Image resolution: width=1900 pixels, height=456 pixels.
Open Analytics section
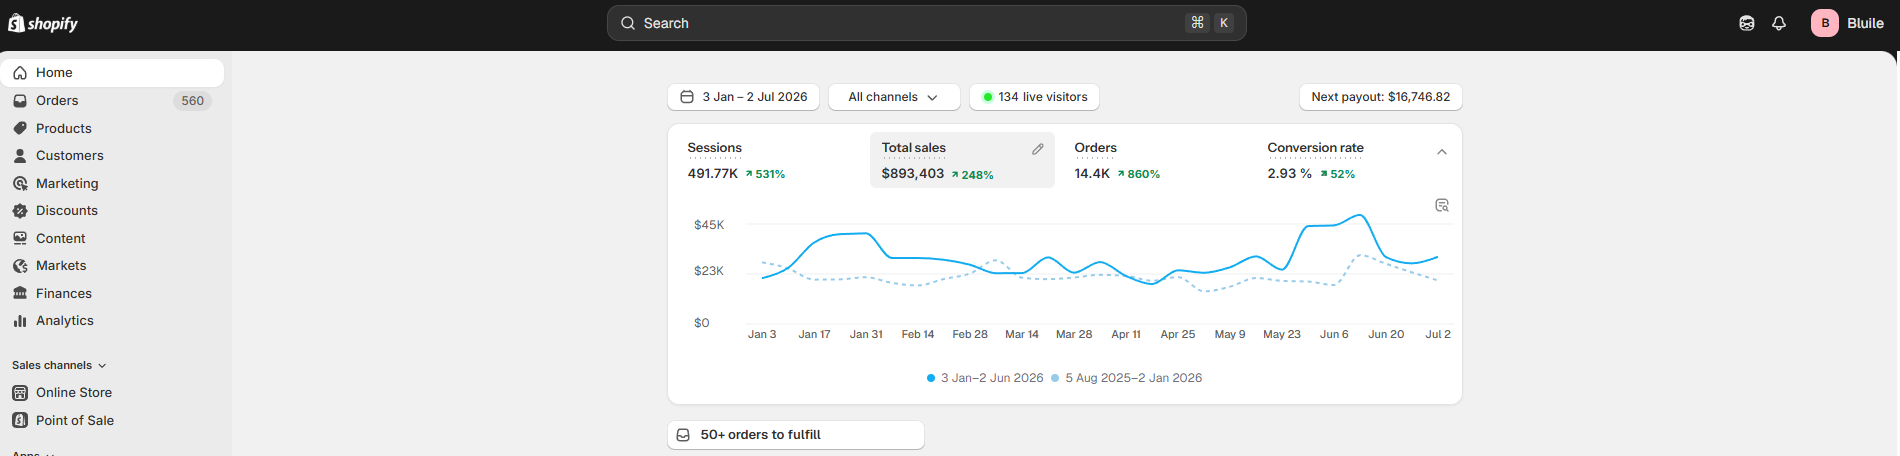[x=112, y=321]
